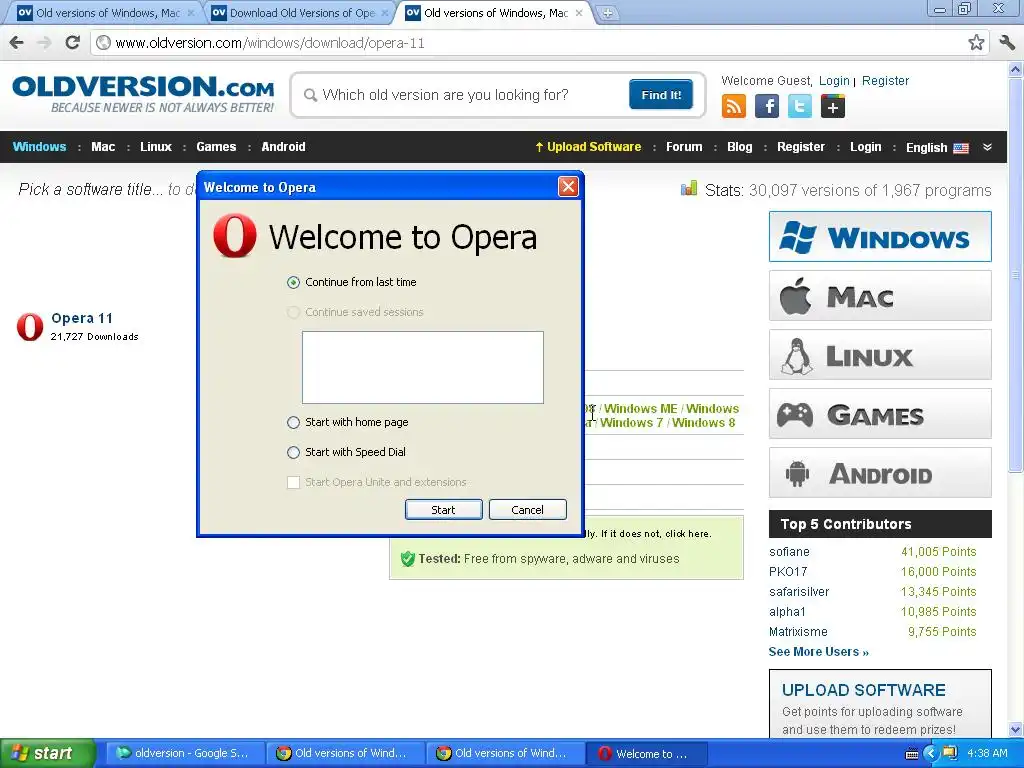1024x768 pixels.
Task: Click the OLDVERSION.COM logo
Action: coord(143,95)
